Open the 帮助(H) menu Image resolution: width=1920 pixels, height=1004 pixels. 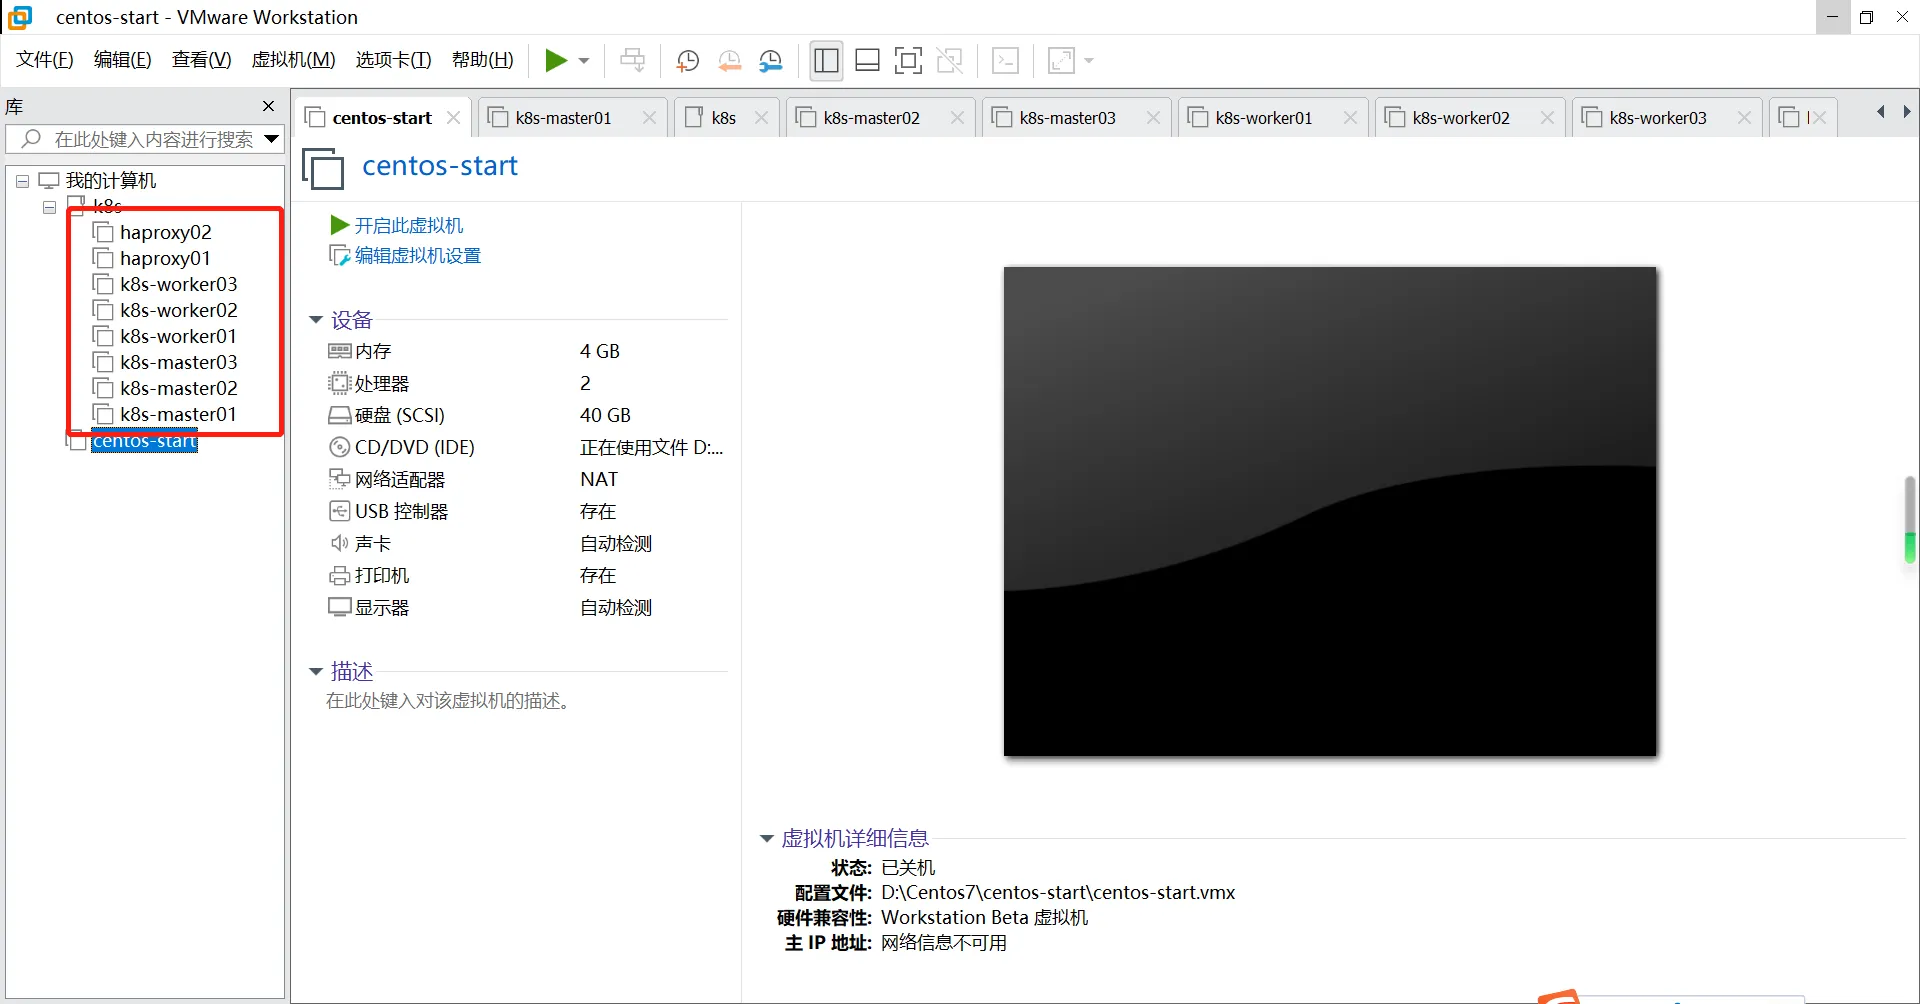(x=483, y=60)
